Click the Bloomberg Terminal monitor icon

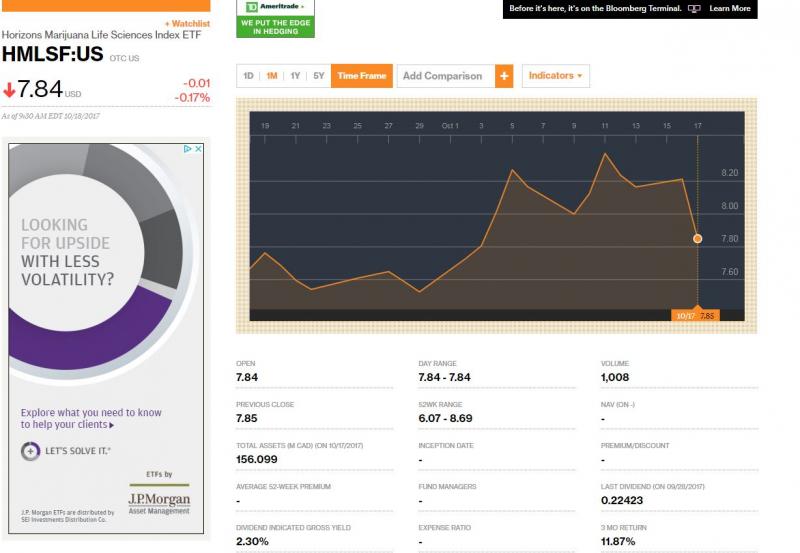click(x=694, y=9)
